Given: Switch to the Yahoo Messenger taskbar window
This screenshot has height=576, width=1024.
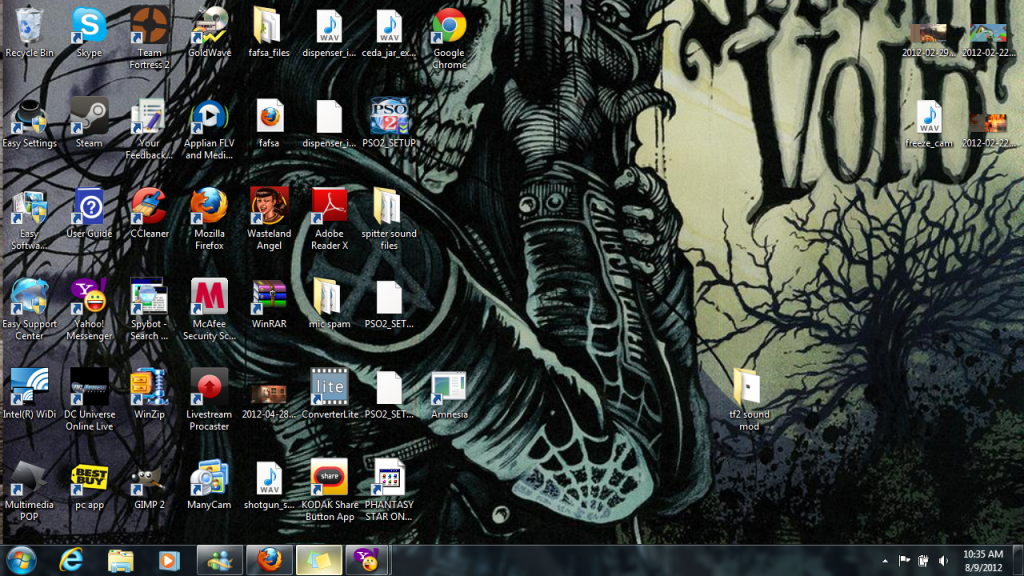Looking at the screenshot, I should pos(366,560).
